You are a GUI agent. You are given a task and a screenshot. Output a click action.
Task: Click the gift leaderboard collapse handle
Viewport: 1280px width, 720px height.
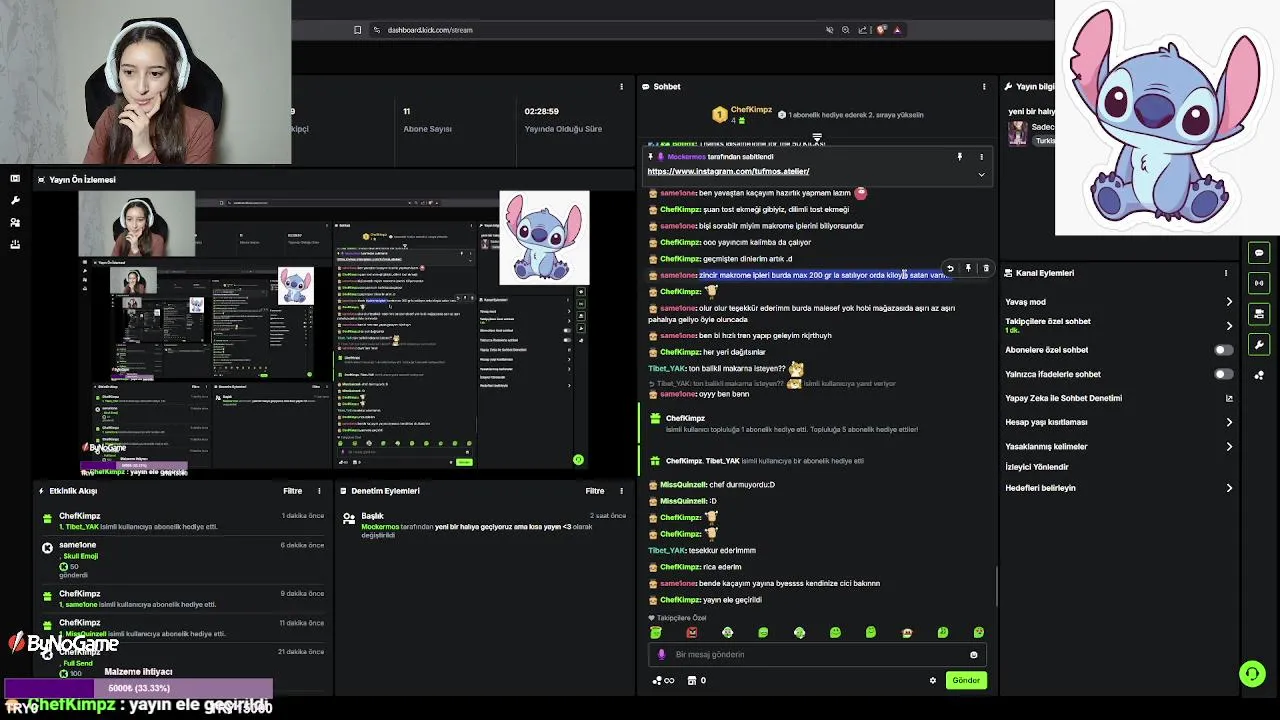pos(817,137)
